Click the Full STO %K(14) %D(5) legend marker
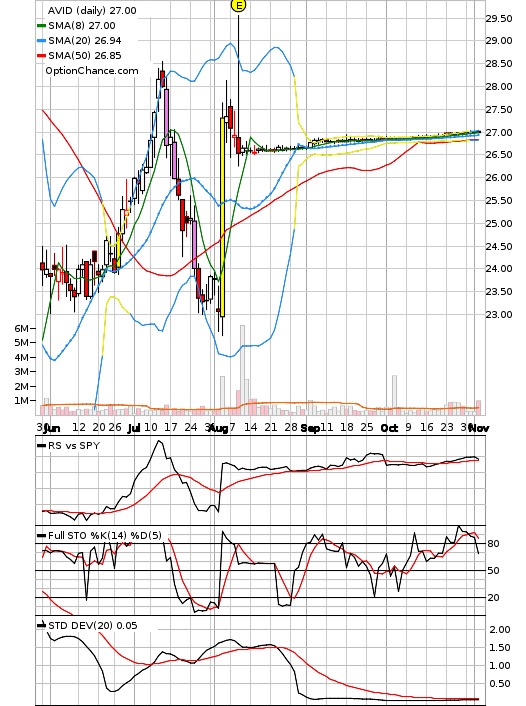Screen dimensions: 526x706 coord(41,535)
